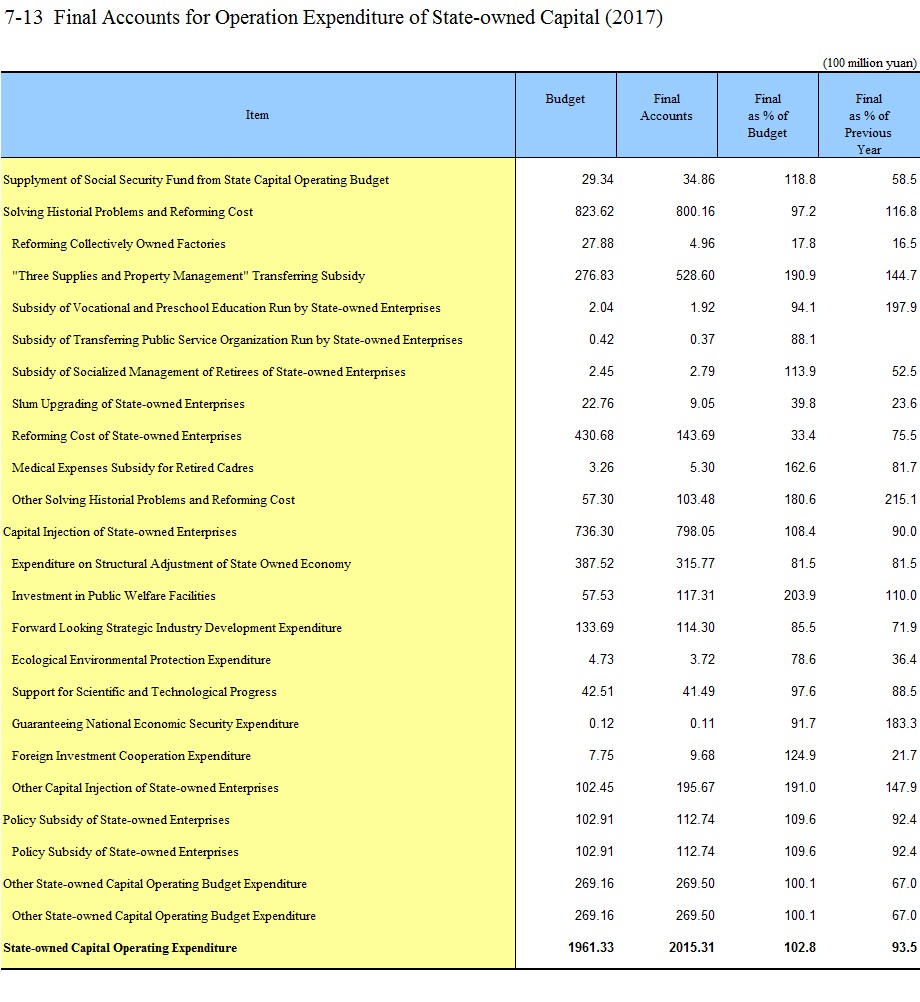The image size is (920, 1002).
Task: Click the 'Final as % of Budget' header
Action: [x=767, y=116]
